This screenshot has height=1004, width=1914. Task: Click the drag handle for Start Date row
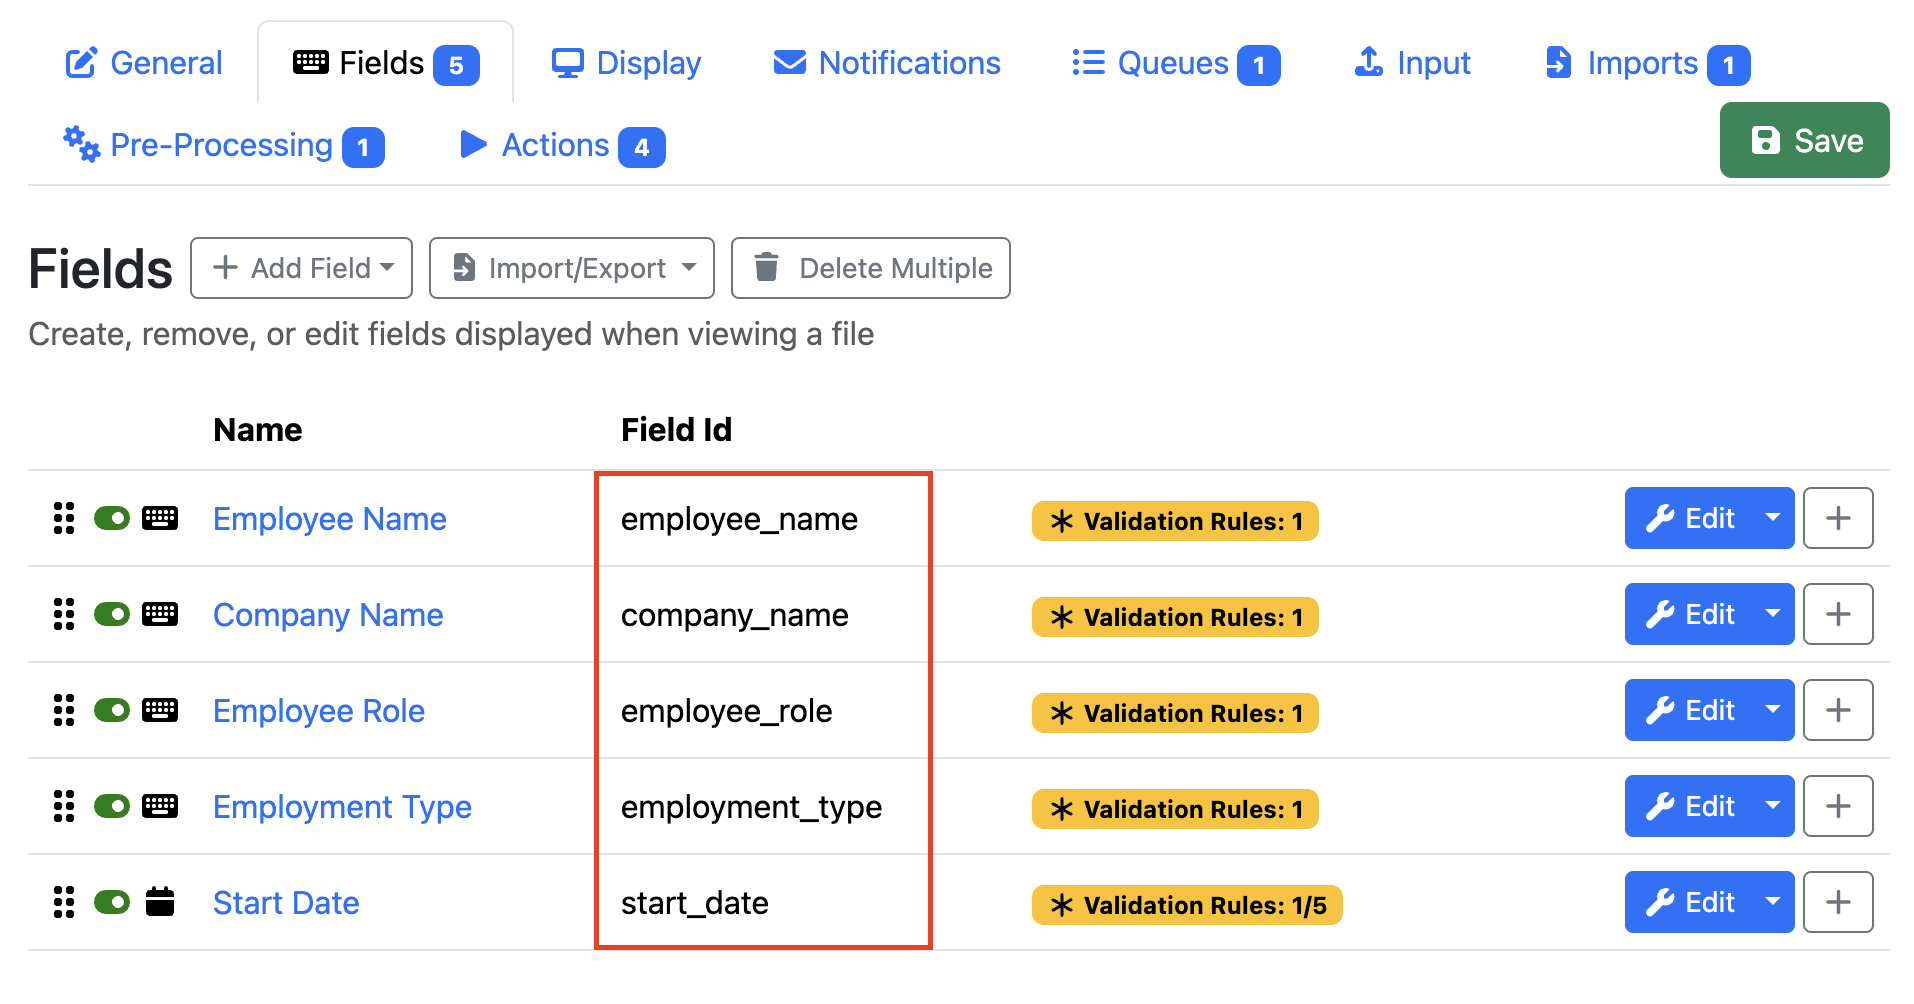[64, 902]
